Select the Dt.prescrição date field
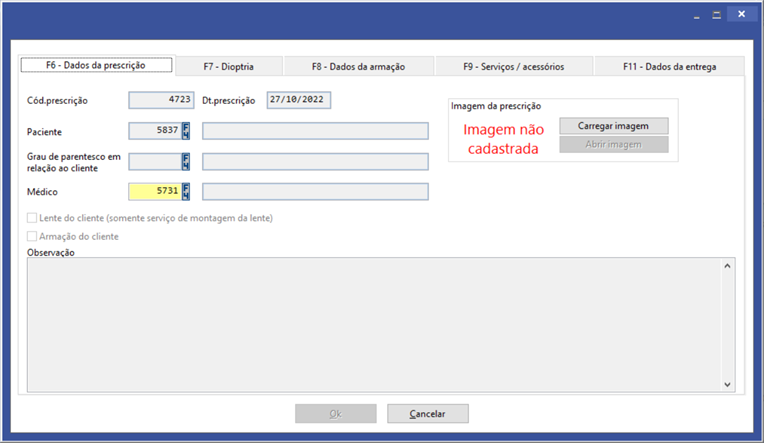764x443 pixels. [298, 100]
